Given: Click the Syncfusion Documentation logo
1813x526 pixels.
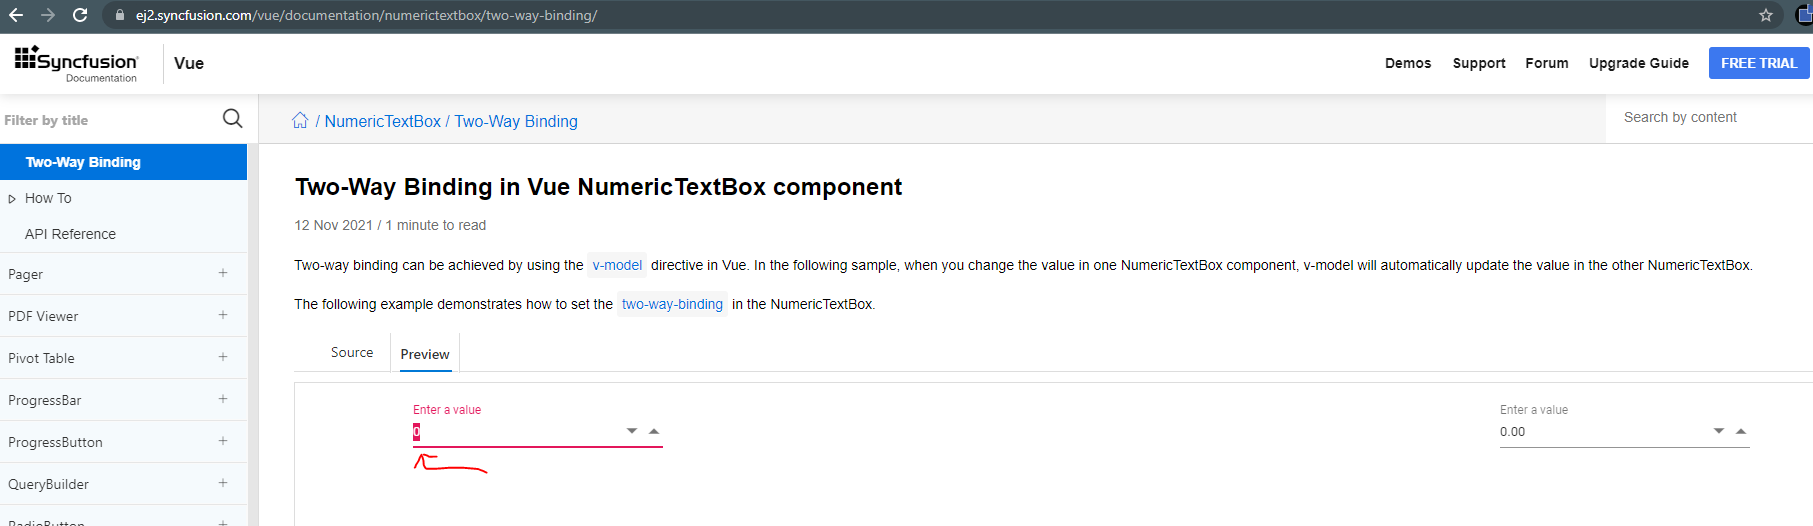Looking at the screenshot, I should pos(77,63).
